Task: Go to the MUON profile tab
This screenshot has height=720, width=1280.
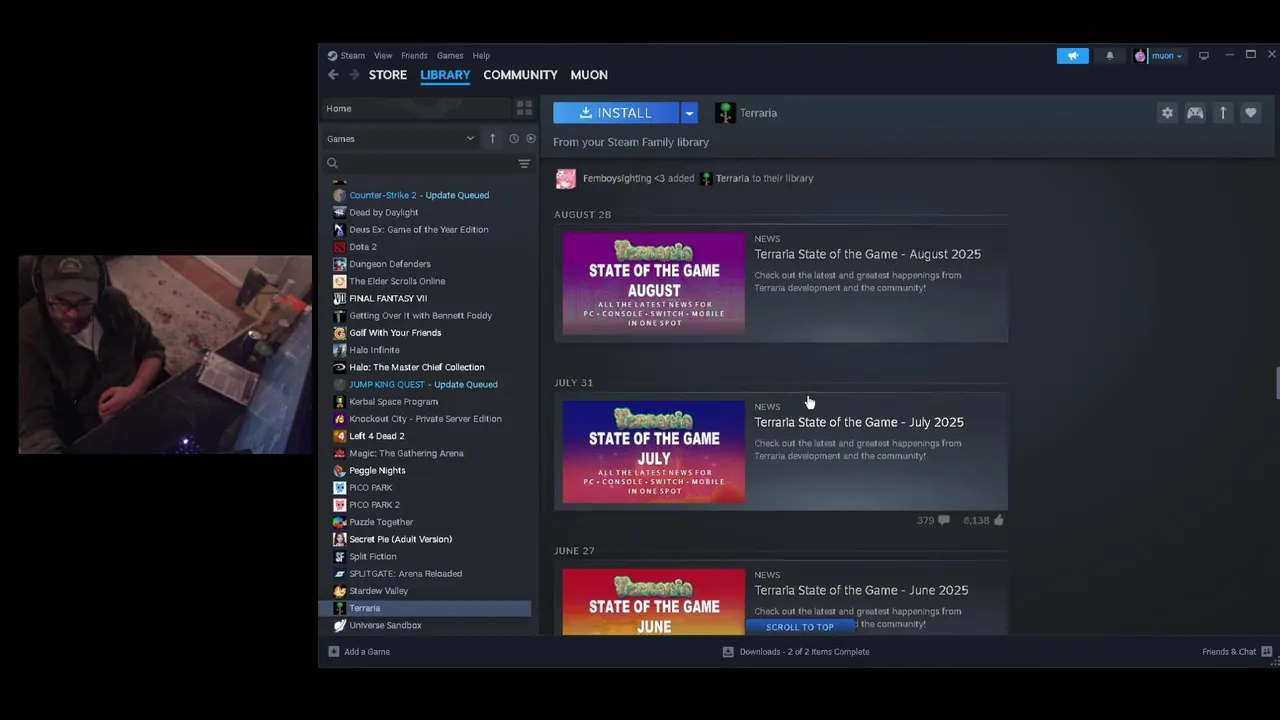Action: tap(589, 75)
